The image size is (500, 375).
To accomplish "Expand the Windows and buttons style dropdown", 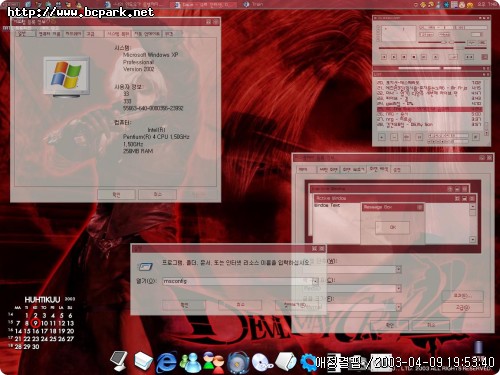I will pos(399,269).
